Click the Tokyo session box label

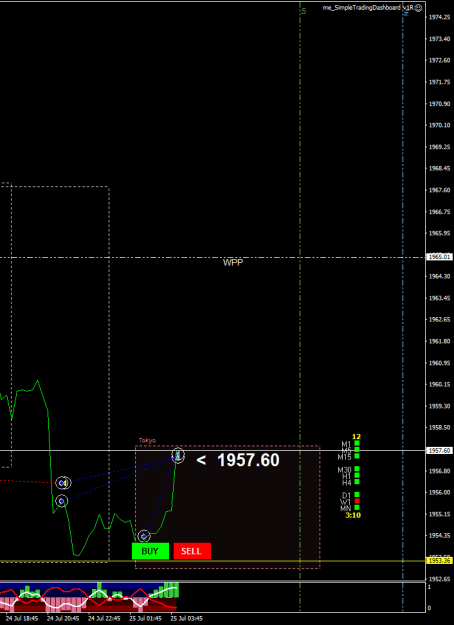click(147, 440)
